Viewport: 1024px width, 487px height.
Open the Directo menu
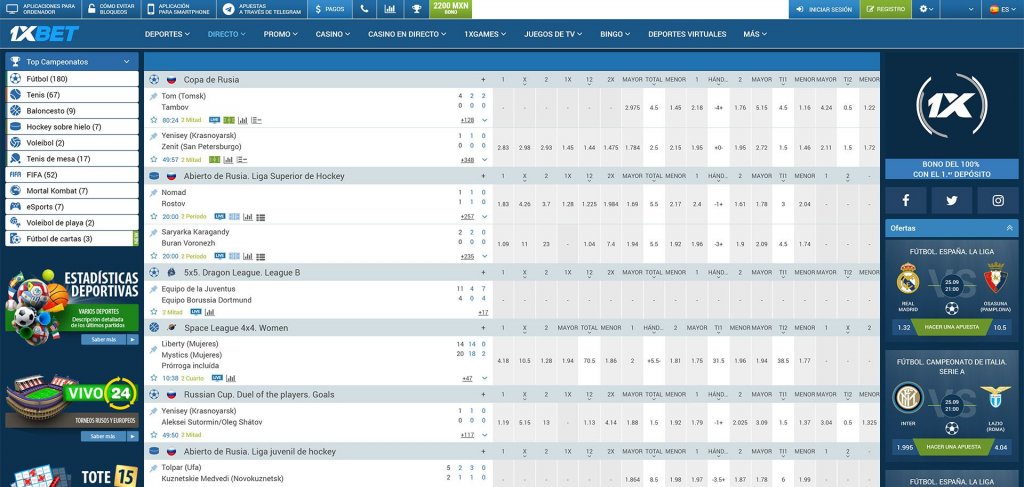(227, 34)
